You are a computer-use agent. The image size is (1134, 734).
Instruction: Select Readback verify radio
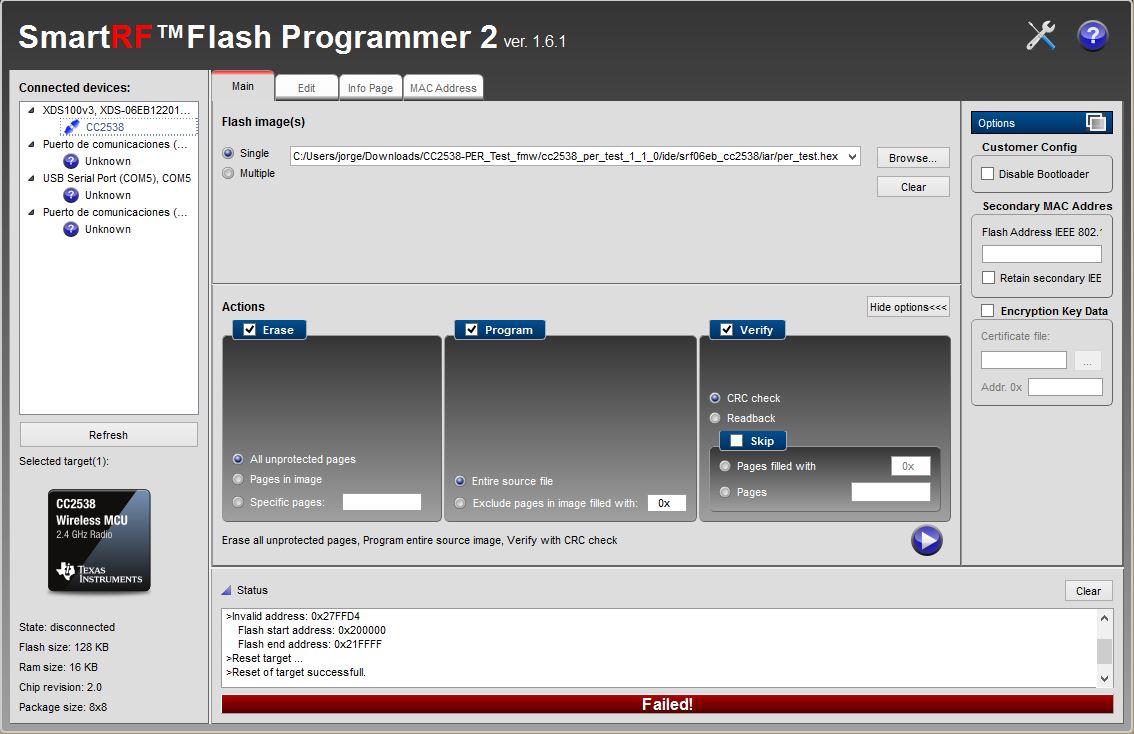[715, 418]
